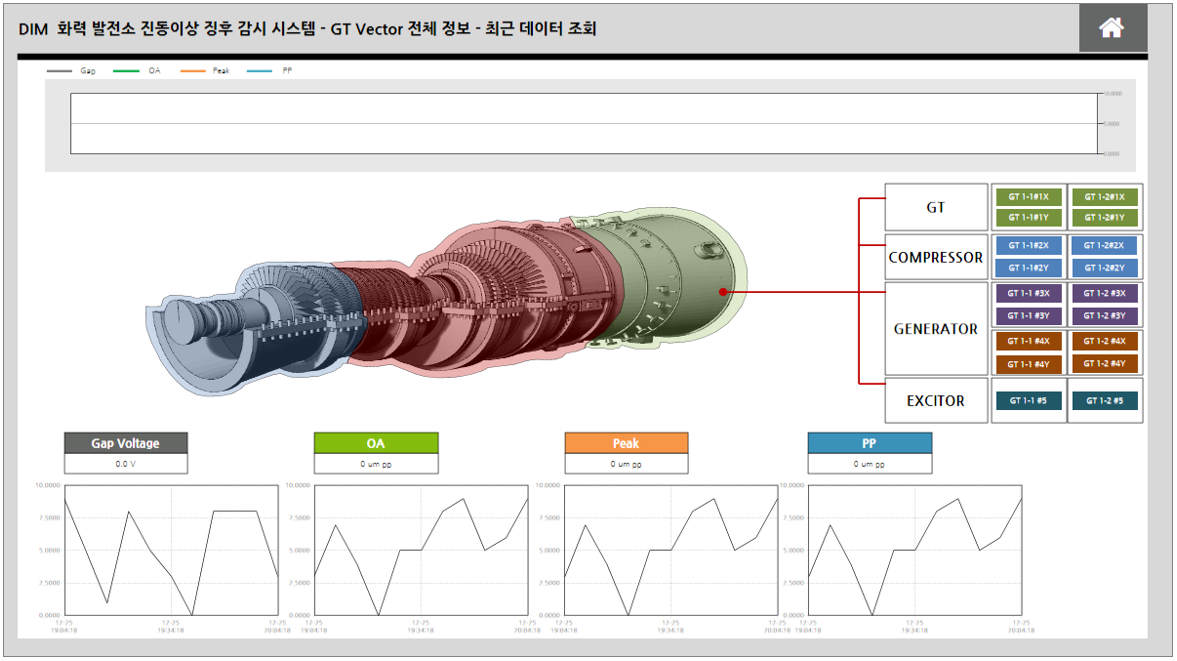Click the Gap legend entry

pos(71,71)
